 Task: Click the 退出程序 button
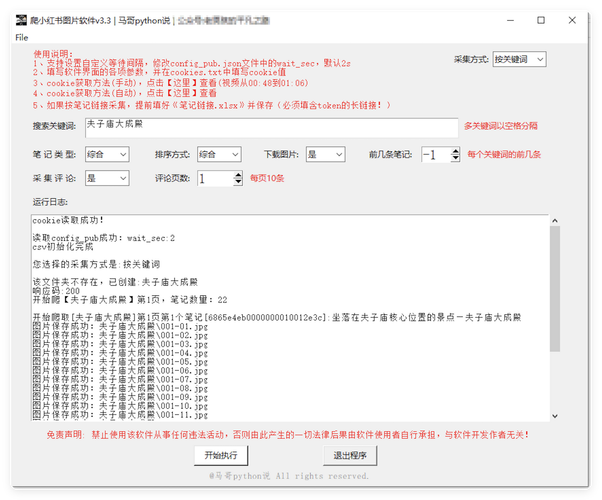[x=357, y=455]
